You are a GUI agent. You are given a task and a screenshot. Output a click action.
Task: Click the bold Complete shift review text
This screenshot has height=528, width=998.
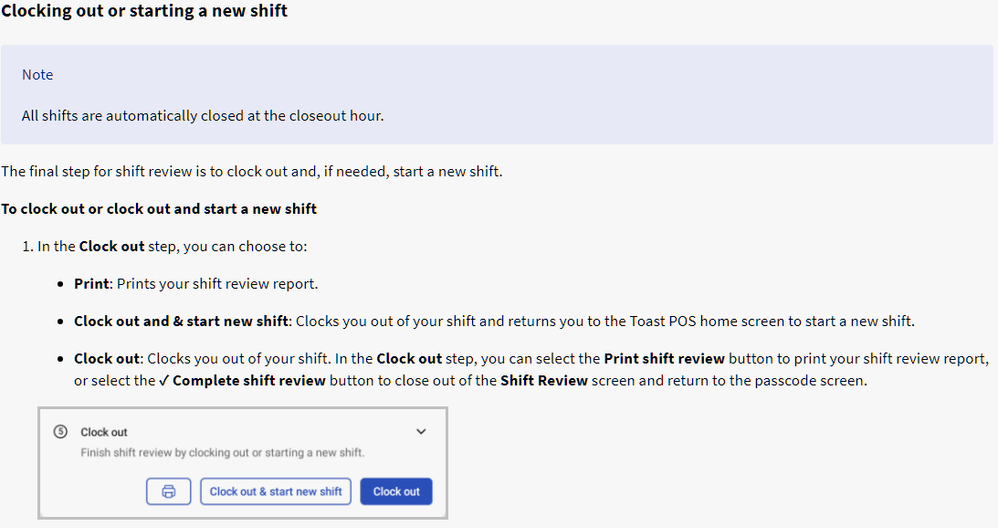coord(249,381)
